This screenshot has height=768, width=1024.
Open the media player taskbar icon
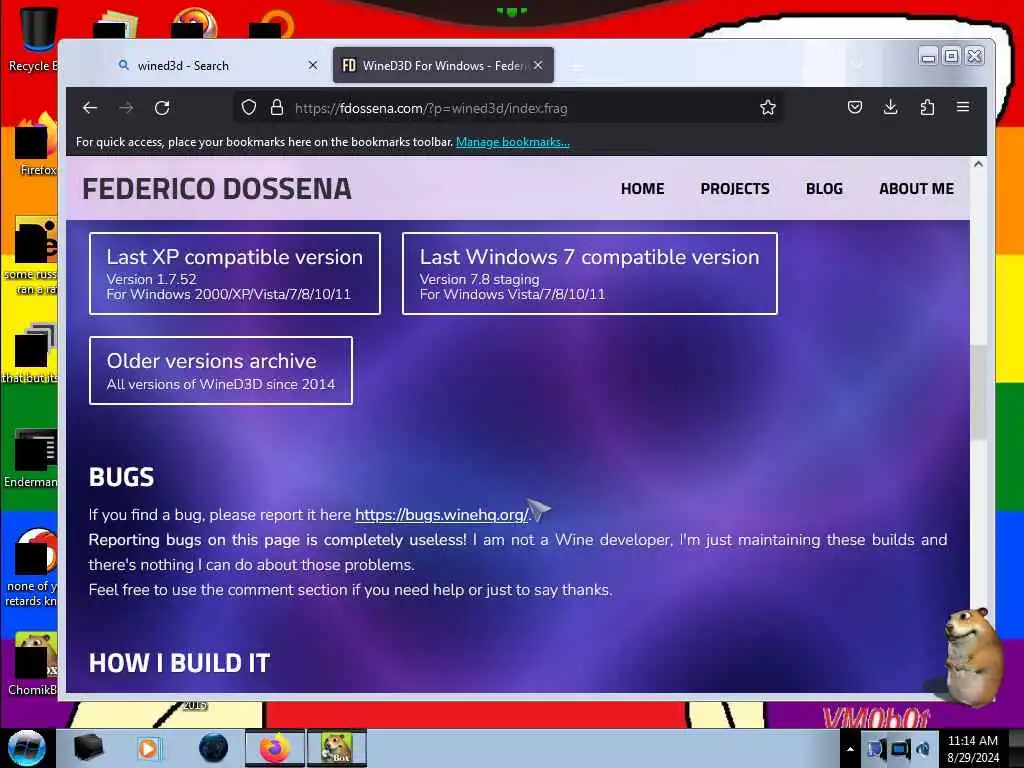[148, 748]
